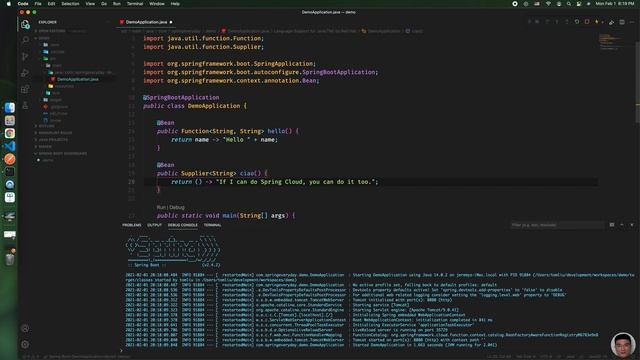Open the Search view in activity bar

pos(25,40)
